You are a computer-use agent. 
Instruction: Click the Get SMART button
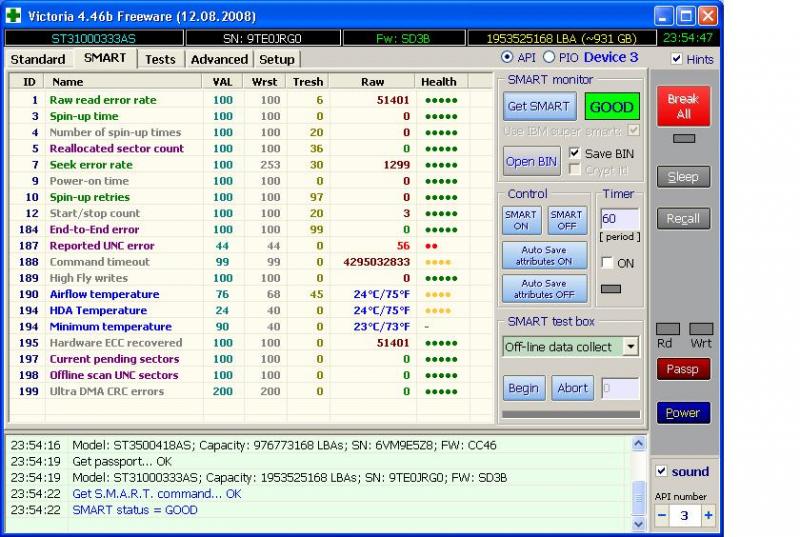tap(539, 106)
